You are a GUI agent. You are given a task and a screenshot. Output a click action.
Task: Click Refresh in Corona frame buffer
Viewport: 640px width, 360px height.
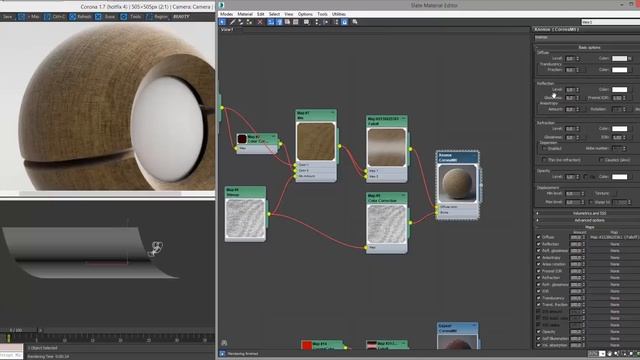click(x=80, y=17)
